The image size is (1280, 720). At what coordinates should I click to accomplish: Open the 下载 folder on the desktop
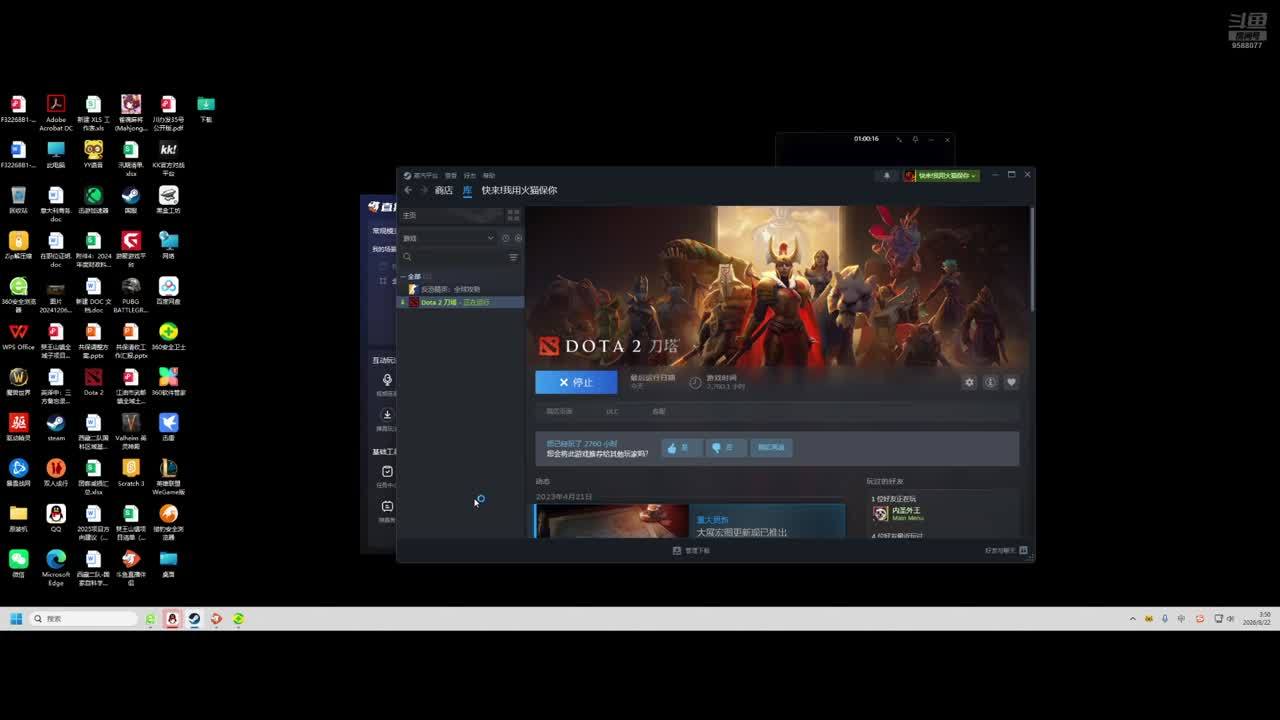coord(205,109)
